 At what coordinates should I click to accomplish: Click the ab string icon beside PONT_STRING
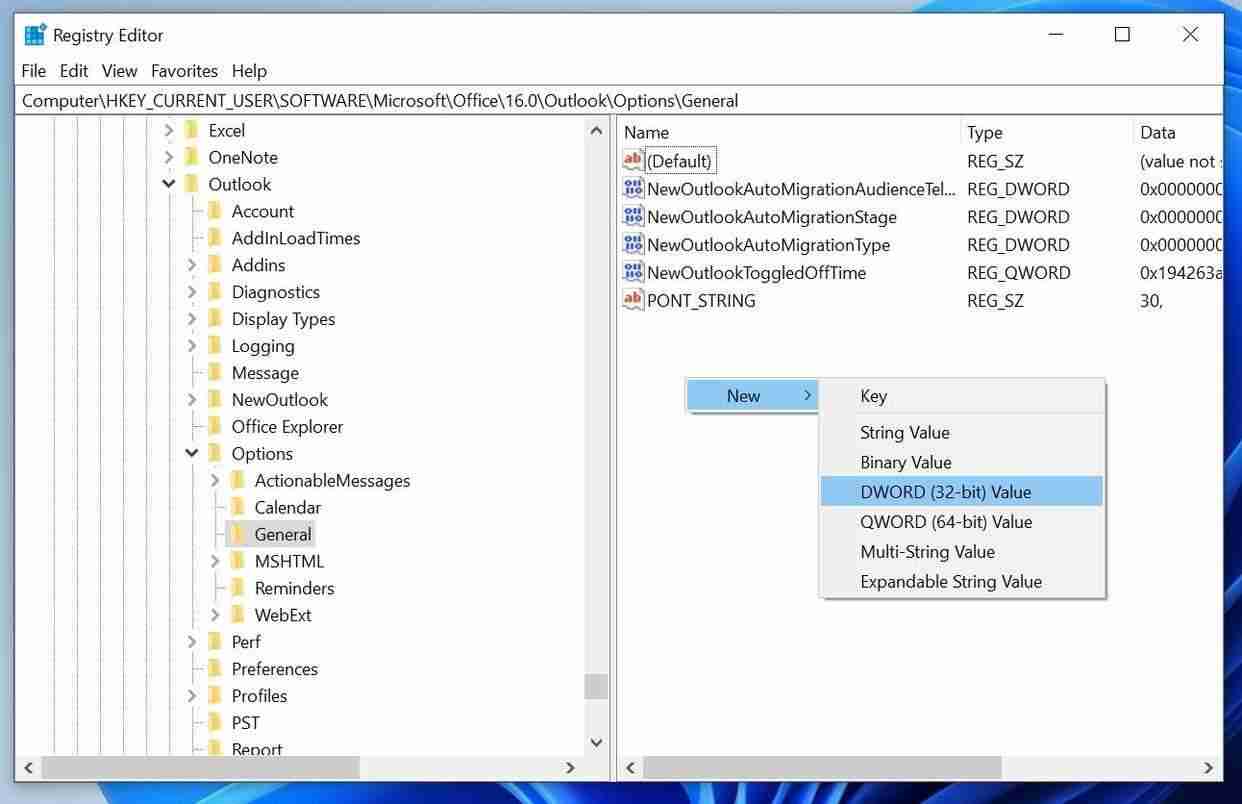click(633, 300)
